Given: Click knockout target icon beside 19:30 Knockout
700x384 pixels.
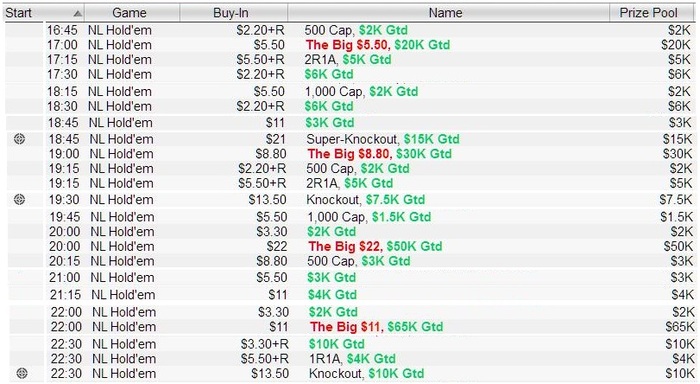Looking at the screenshot, I should (19, 200).
